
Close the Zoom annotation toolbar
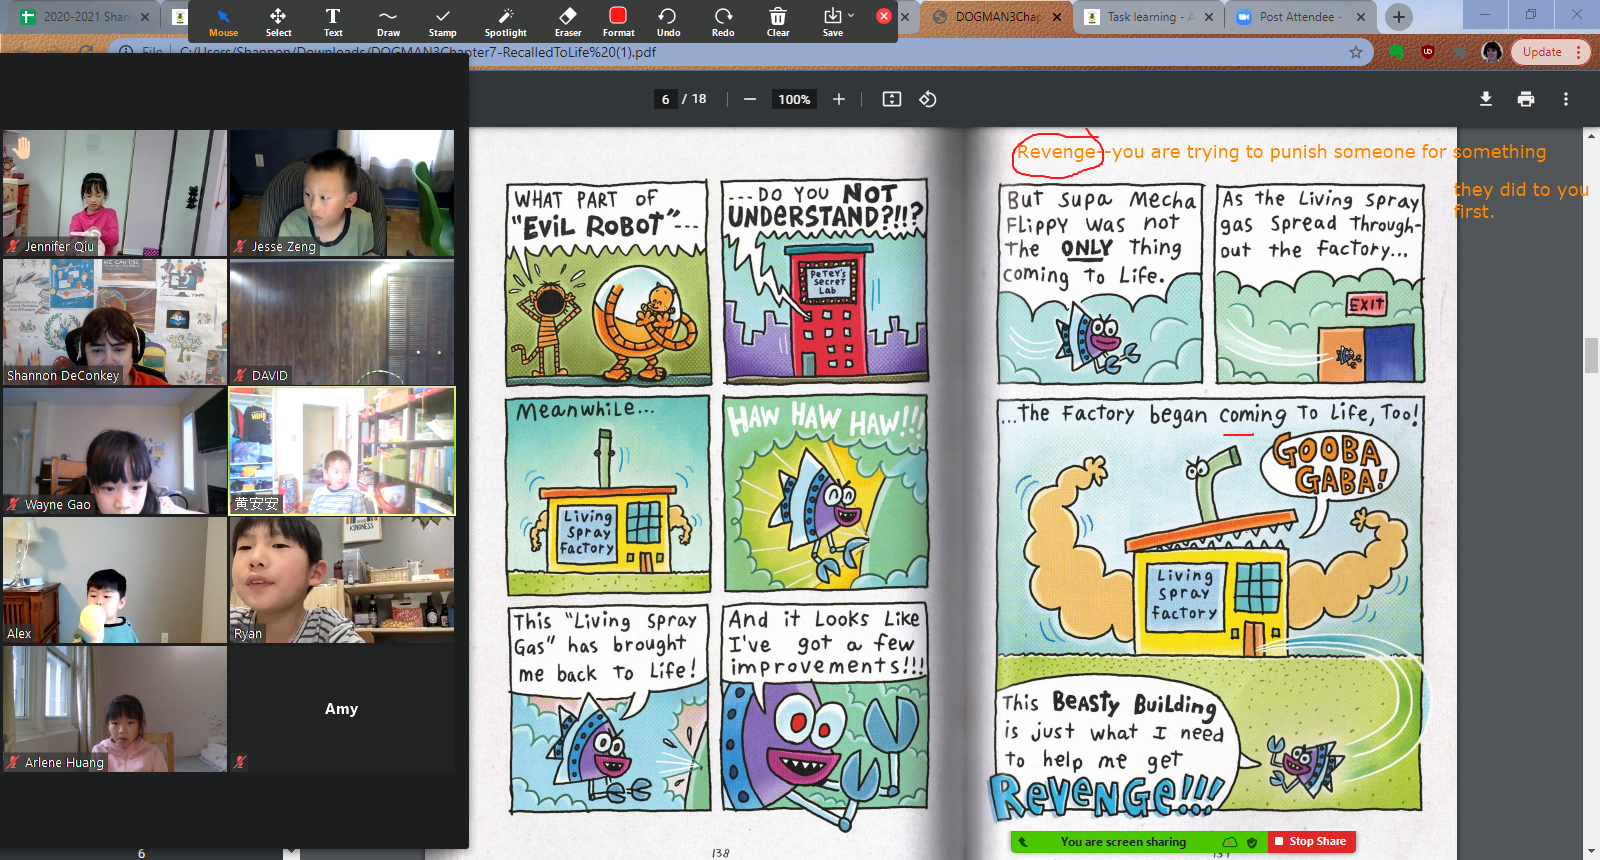tap(883, 16)
